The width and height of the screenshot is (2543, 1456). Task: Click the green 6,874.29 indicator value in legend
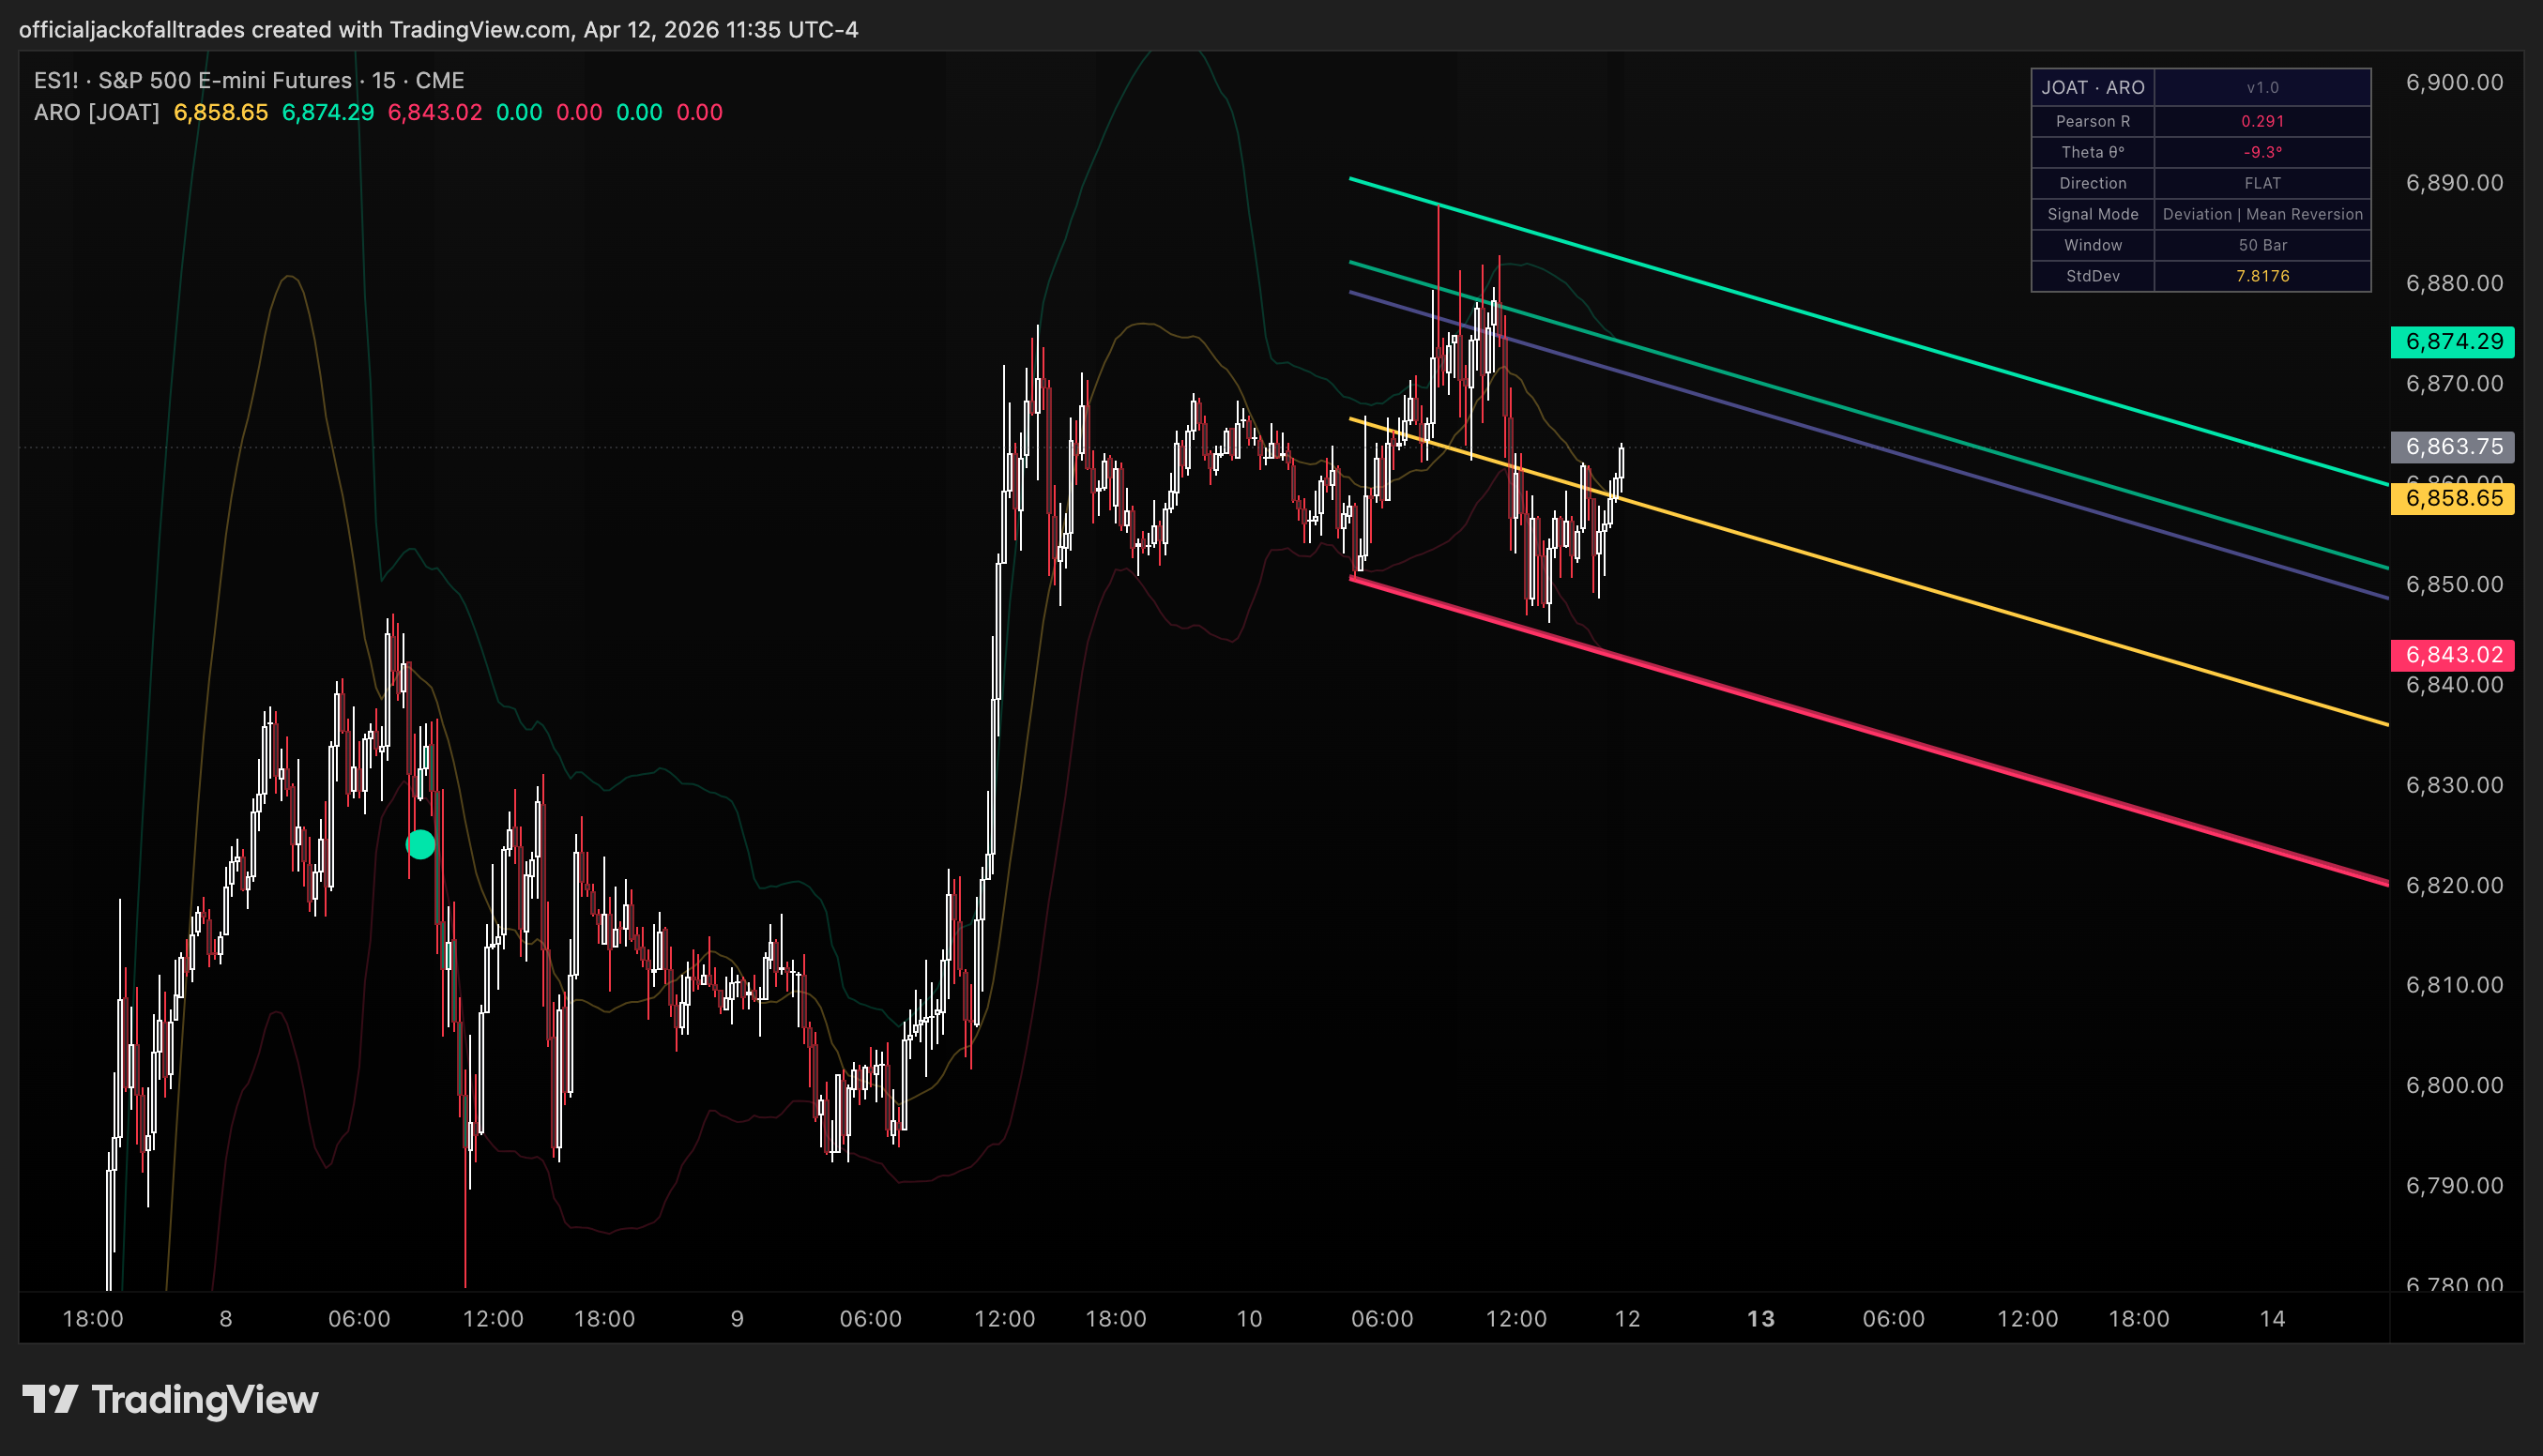[x=328, y=112]
